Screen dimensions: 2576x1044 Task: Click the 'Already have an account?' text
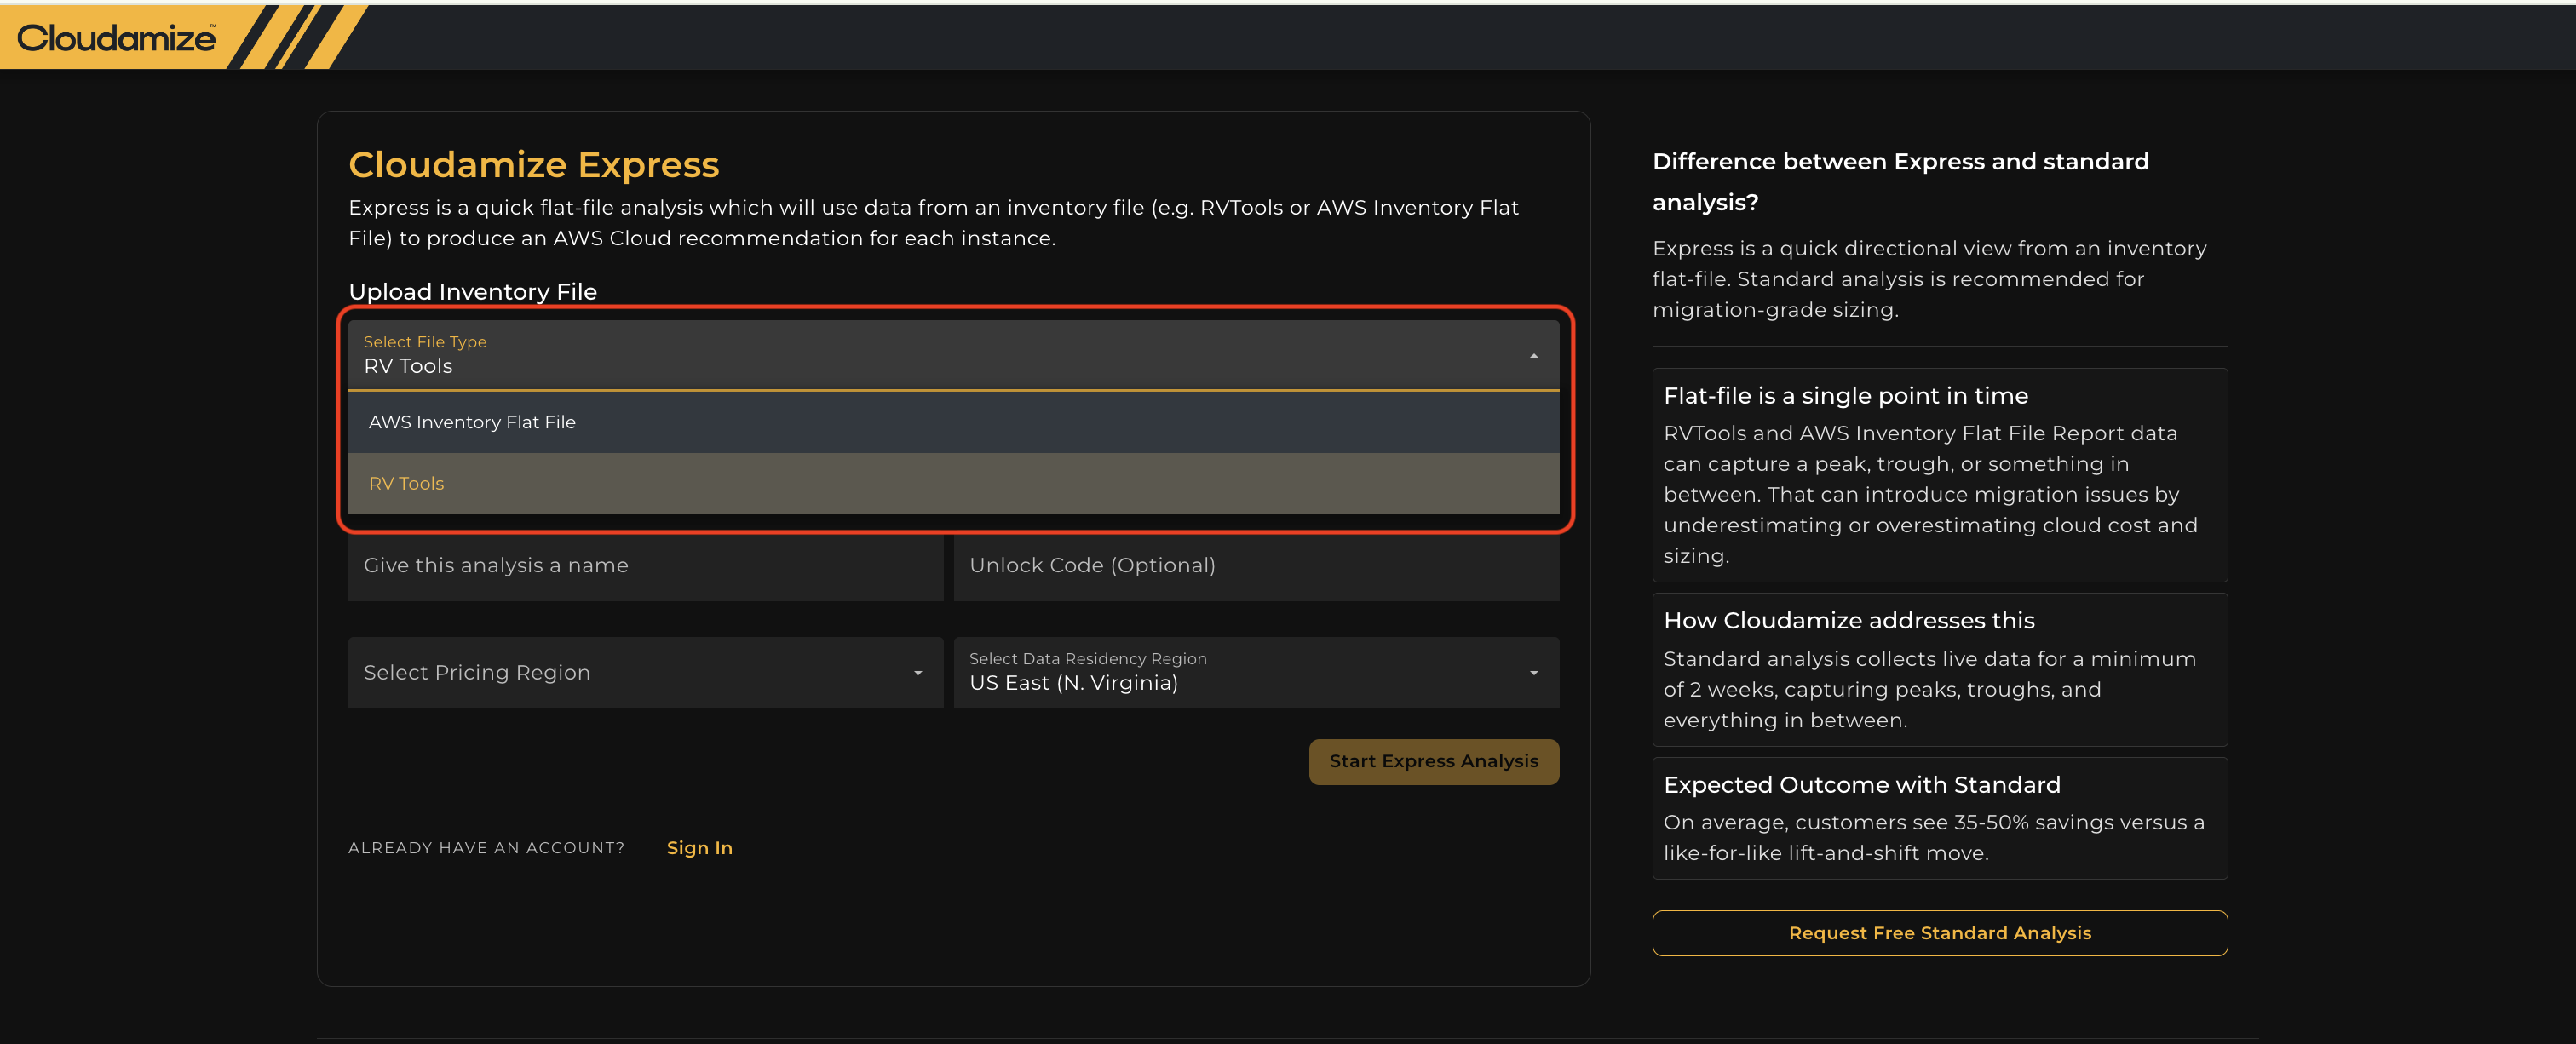click(x=486, y=848)
